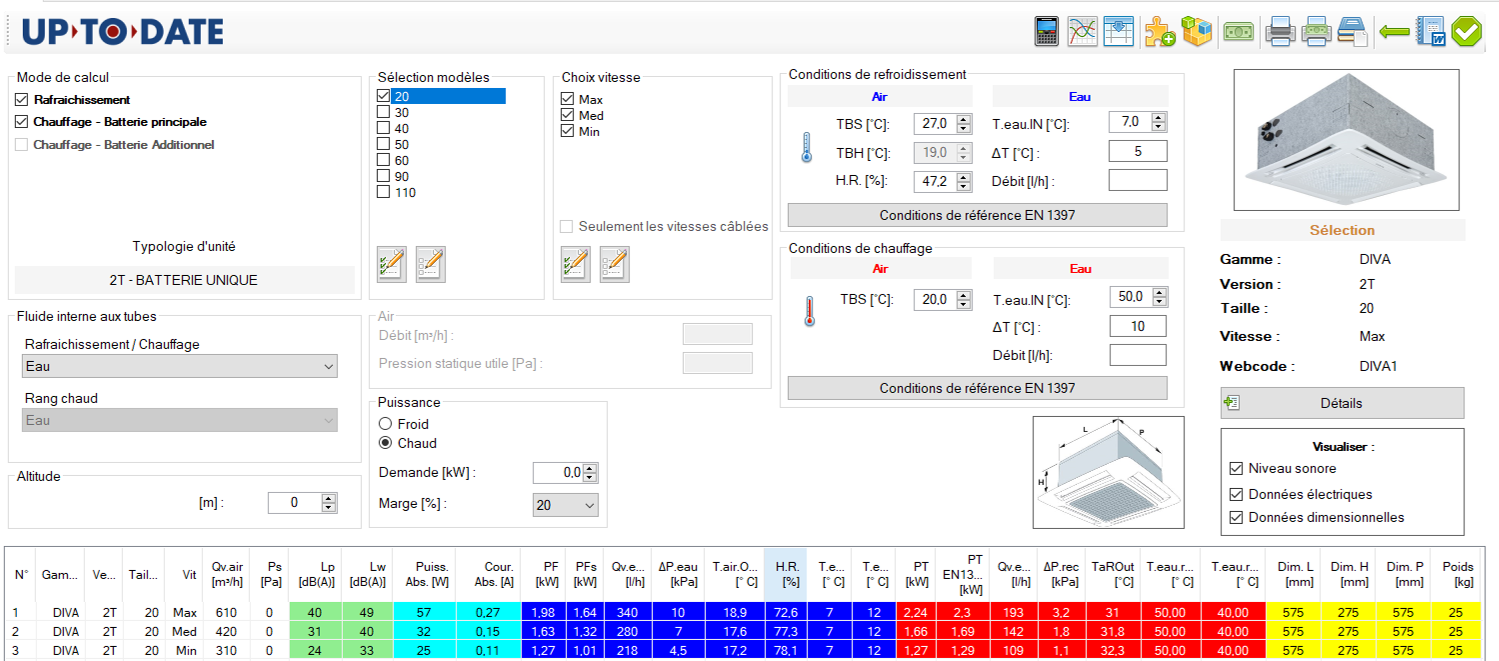Click the green banknote price icon
1499x661 pixels.
tap(1238, 31)
